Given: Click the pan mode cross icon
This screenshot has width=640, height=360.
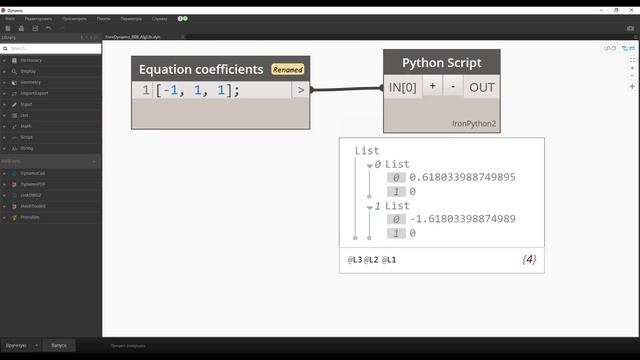Looking at the screenshot, I should tap(632, 87).
